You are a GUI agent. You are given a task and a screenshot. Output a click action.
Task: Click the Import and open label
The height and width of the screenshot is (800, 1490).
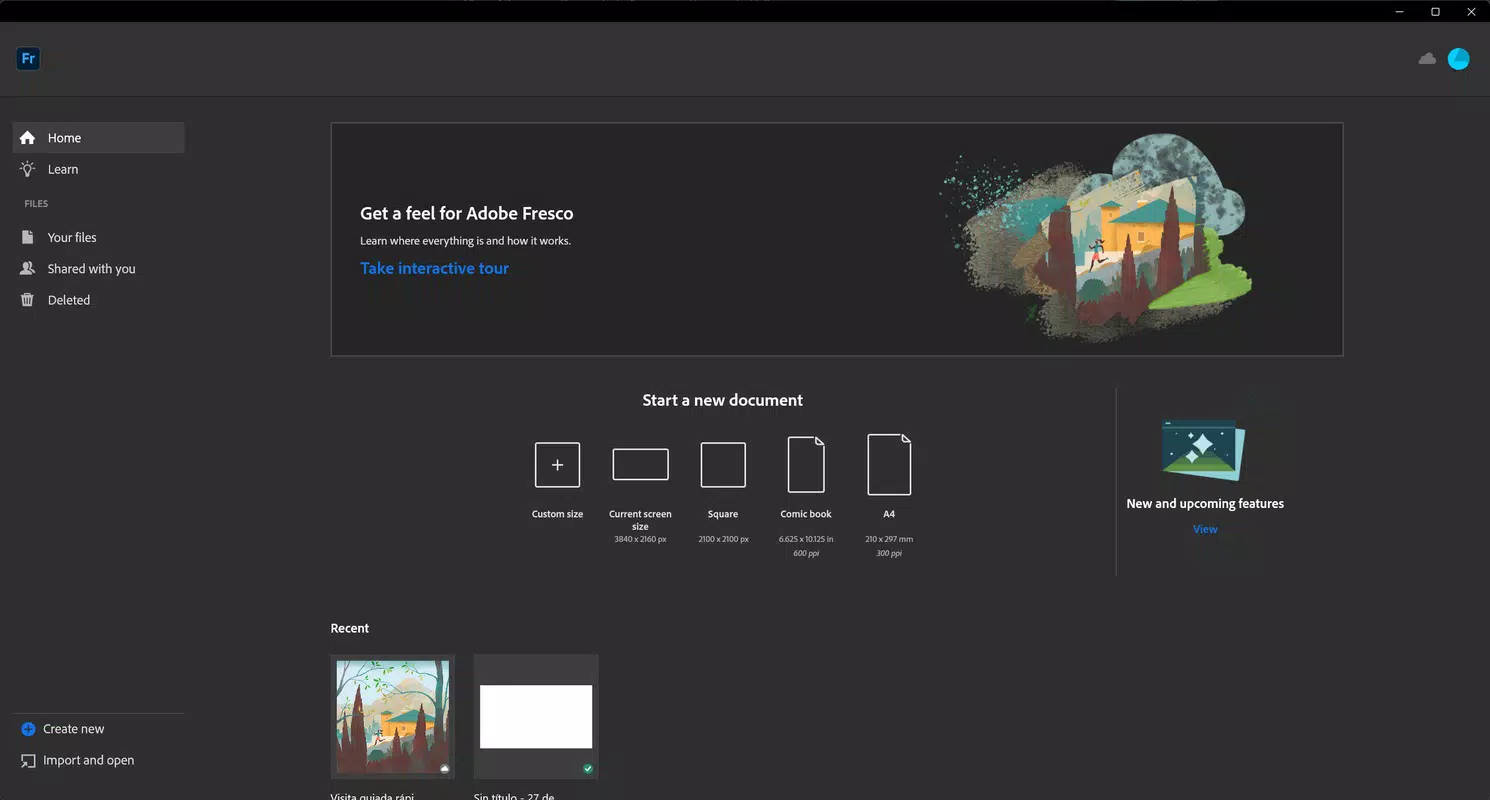89,760
